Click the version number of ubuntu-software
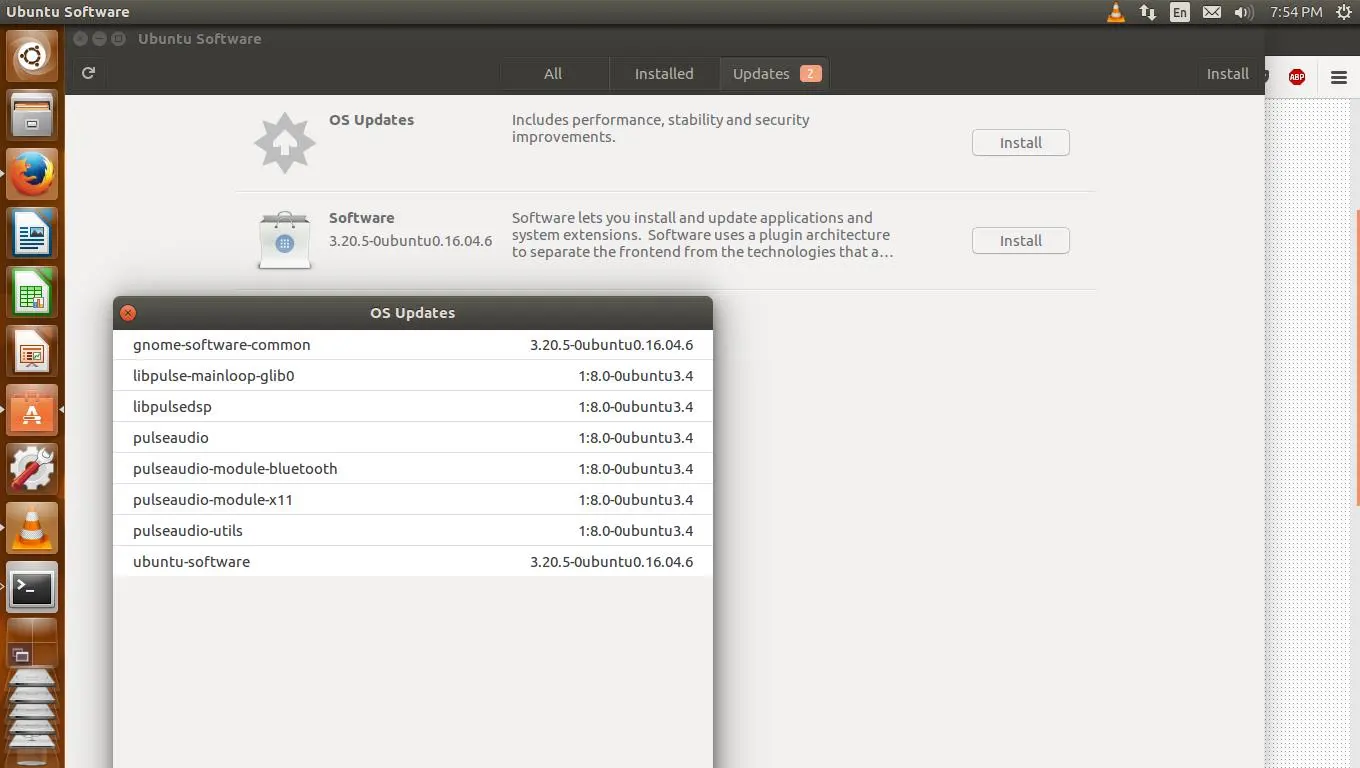The height and width of the screenshot is (768, 1360). pyautogui.click(x=611, y=562)
